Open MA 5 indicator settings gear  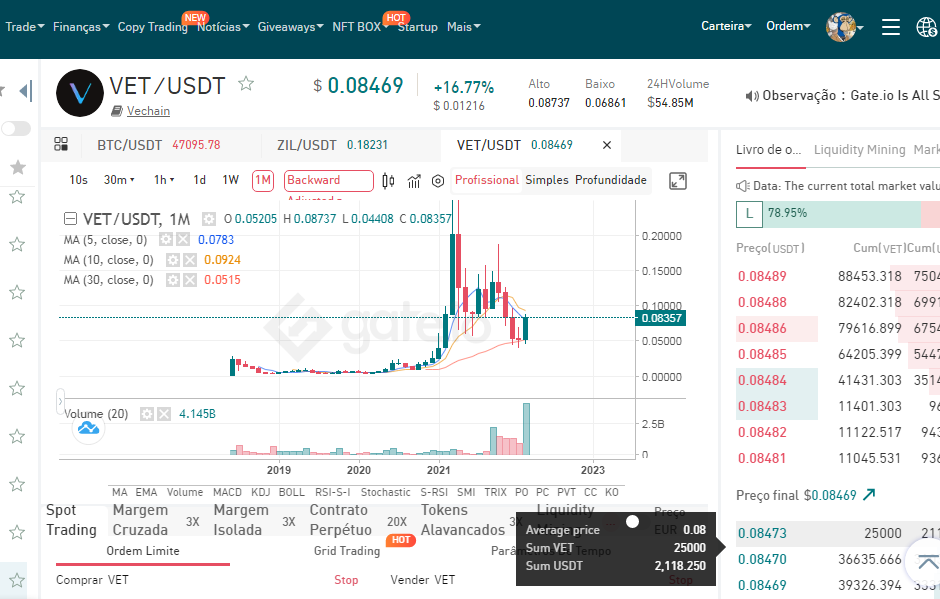[x=166, y=240]
